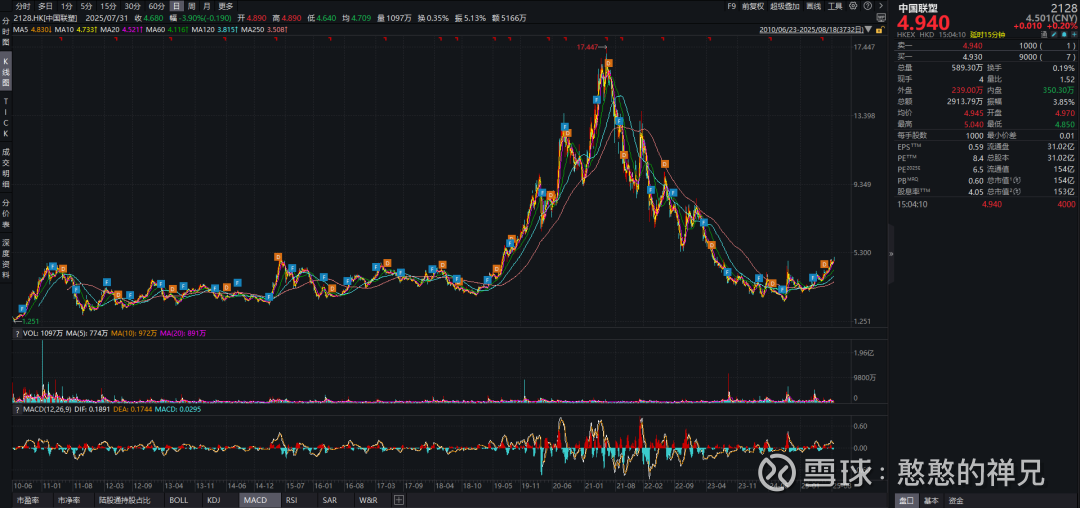Switch to 分时 intraday period
Viewport: 1080px width, 508px height.
pos(23,6)
